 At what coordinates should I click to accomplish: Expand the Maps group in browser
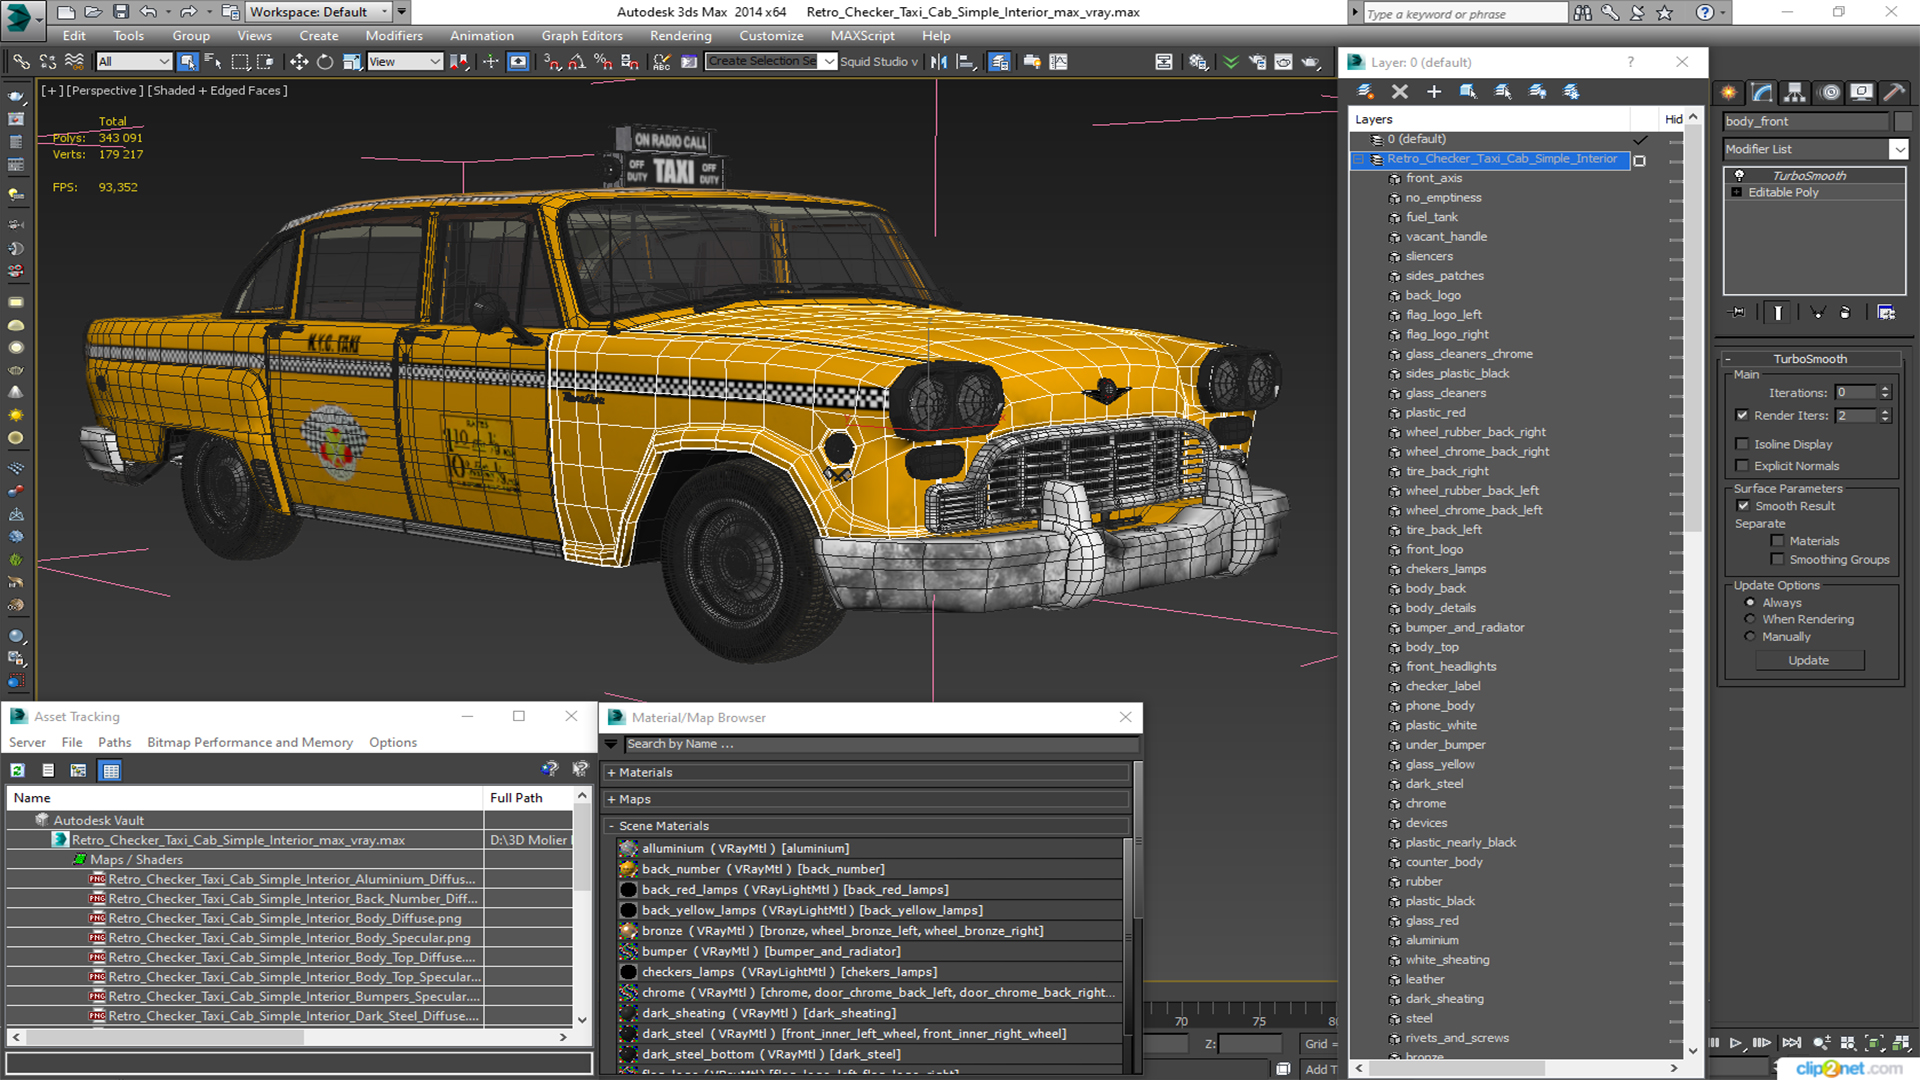tap(611, 800)
